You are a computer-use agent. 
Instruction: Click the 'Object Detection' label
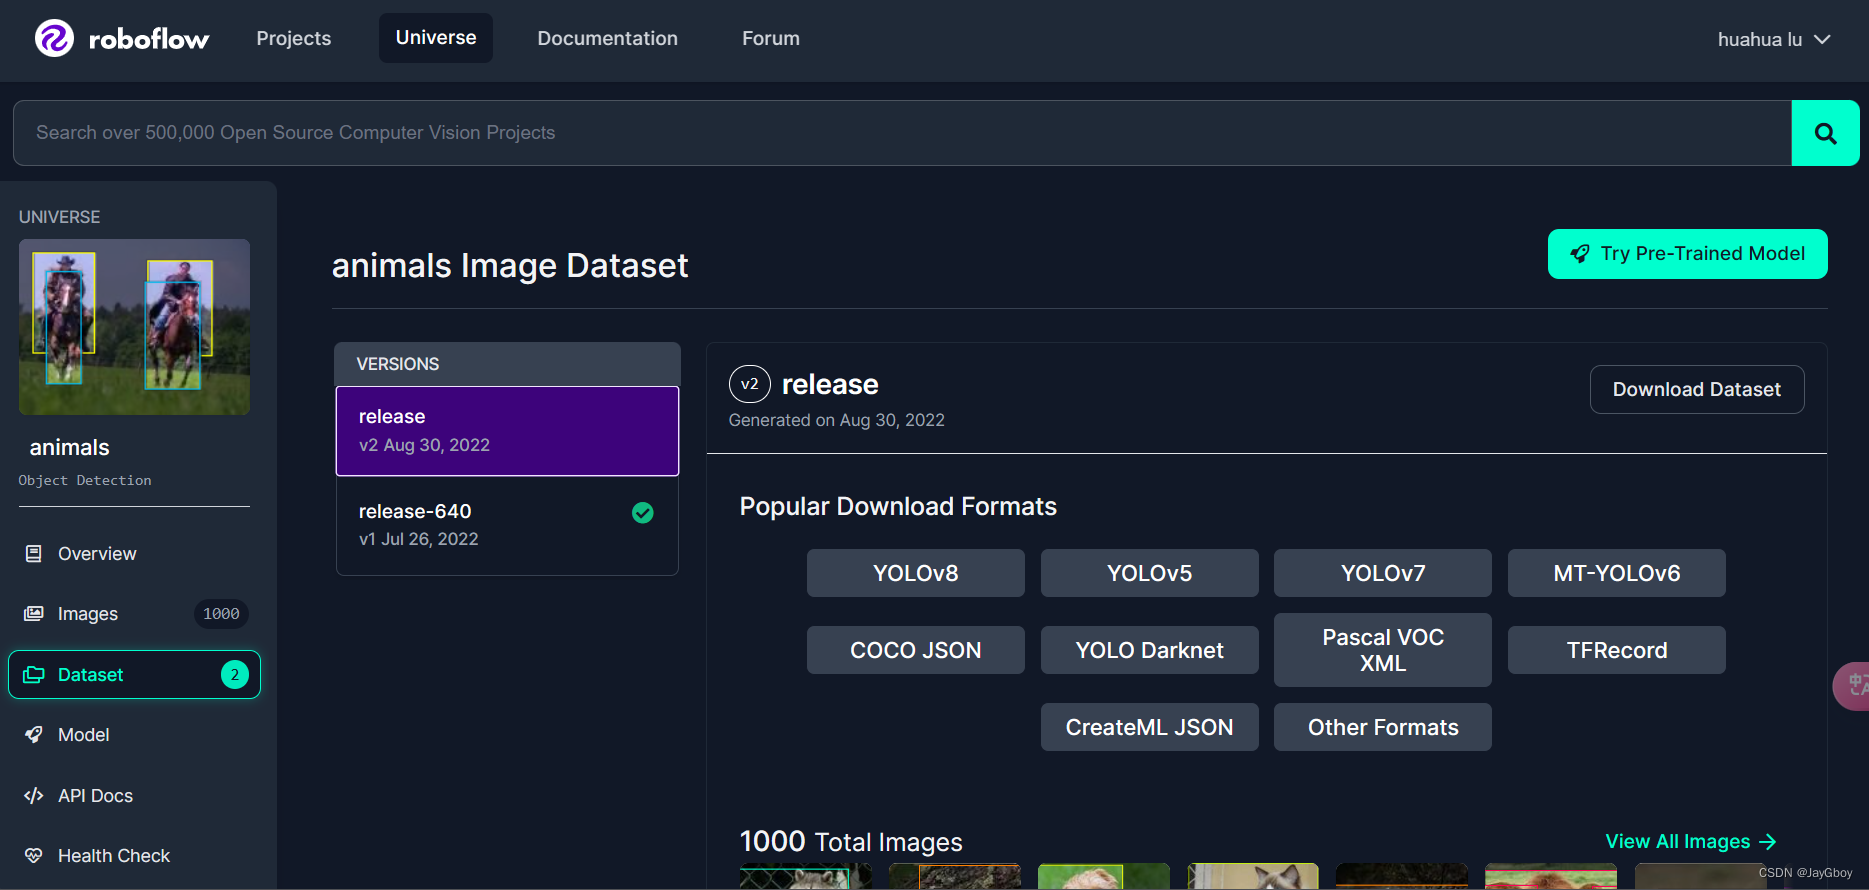coord(85,480)
